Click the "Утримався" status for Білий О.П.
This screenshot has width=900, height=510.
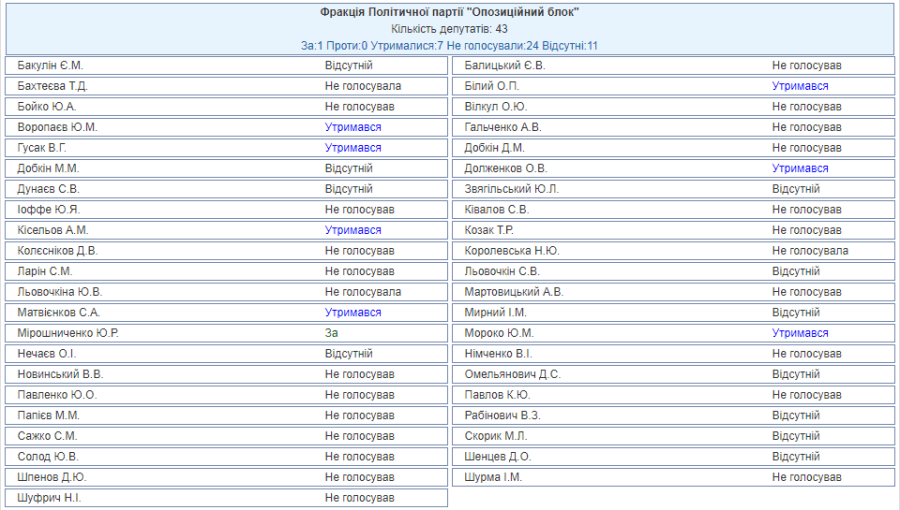click(800, 86)
